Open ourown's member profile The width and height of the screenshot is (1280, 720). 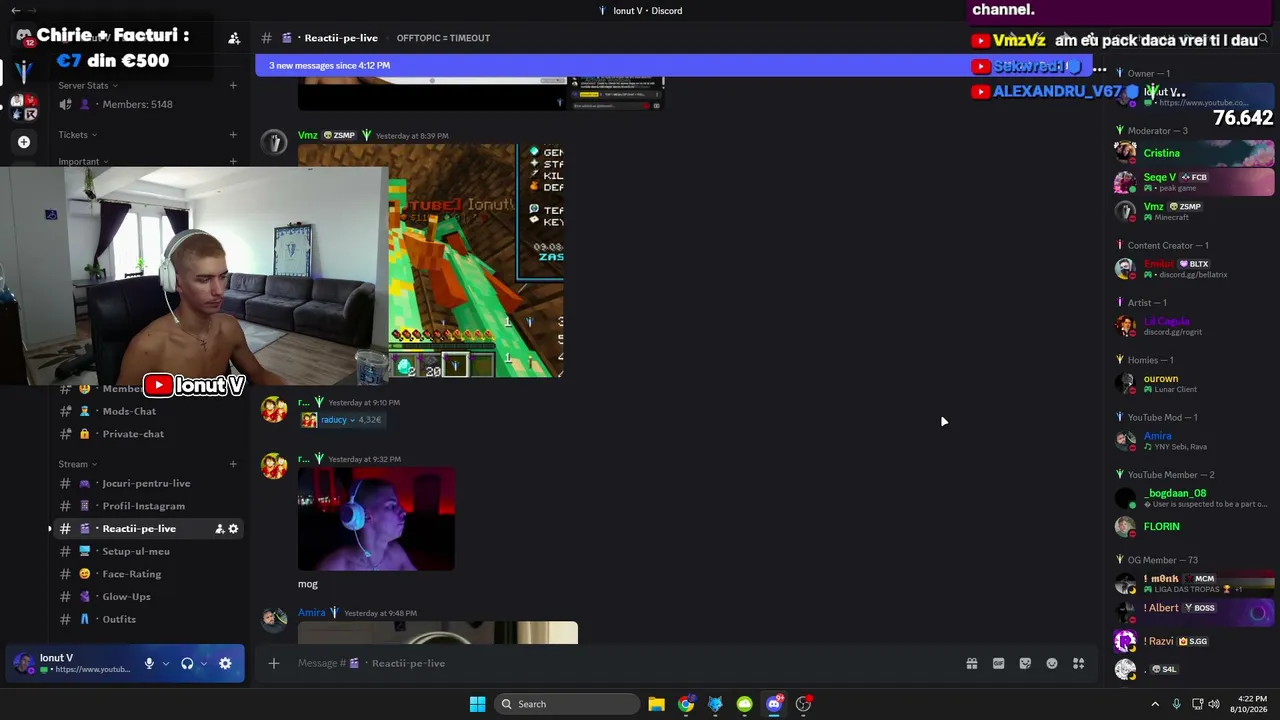click(x=1194, y=383)
